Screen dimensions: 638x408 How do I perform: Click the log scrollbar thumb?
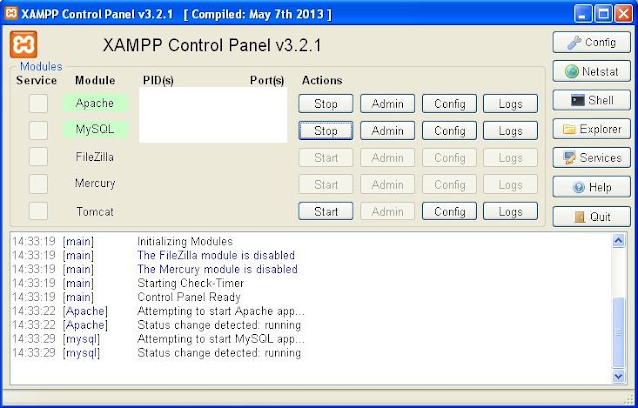pos(618,333)
